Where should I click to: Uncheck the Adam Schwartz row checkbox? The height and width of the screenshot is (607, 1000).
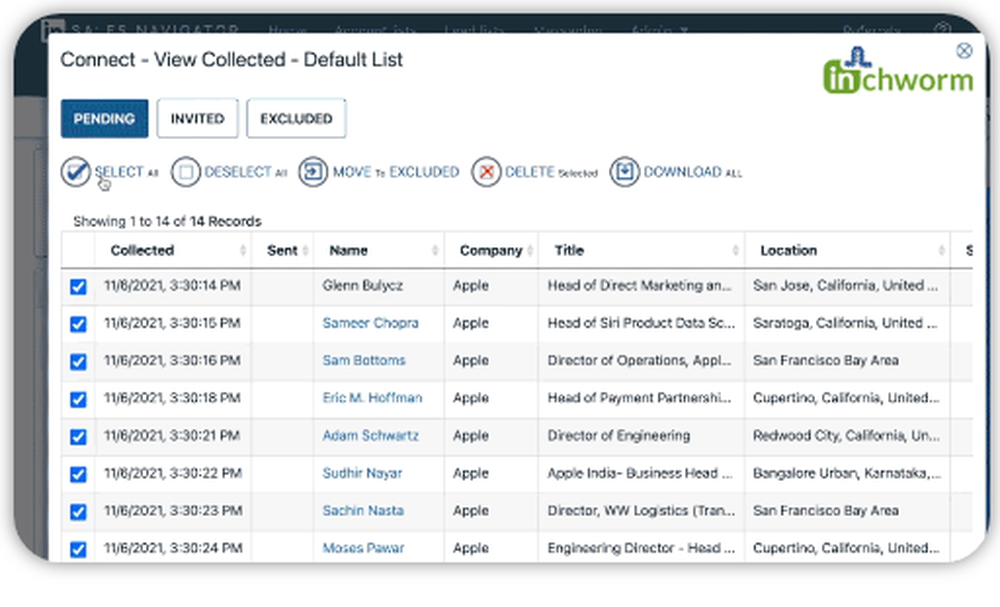tap(78, 437)
